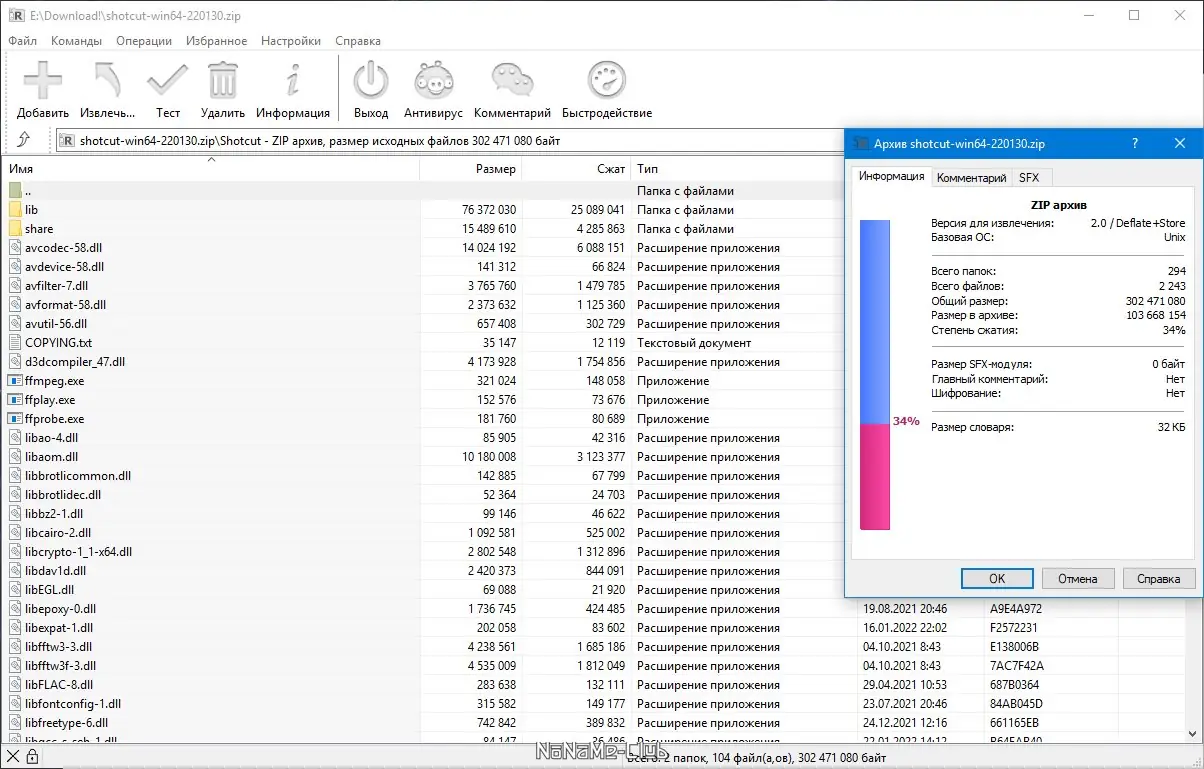
Task: Click the Быстродействие benchmark icon
Action: pyautogui.click(x=606, y=89)
